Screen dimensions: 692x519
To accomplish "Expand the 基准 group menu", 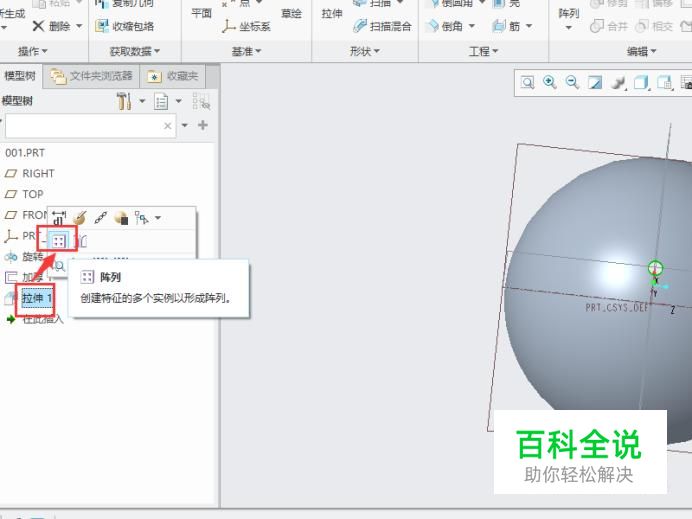I will tap(246, 52).
